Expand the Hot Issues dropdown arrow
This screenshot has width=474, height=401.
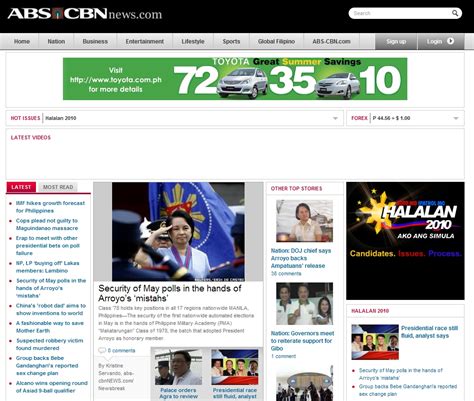pos(335,118)
